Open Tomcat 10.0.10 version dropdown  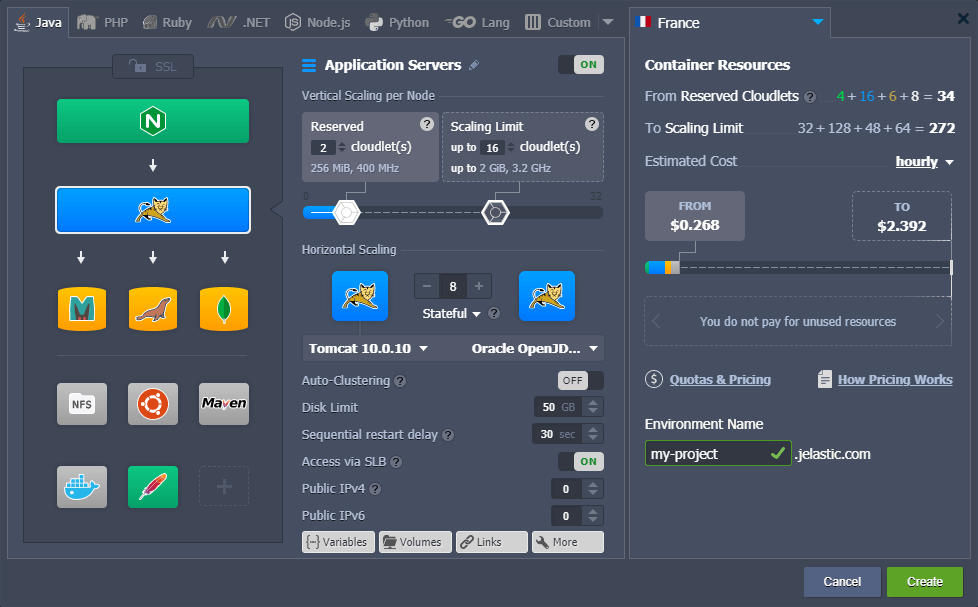369,348
